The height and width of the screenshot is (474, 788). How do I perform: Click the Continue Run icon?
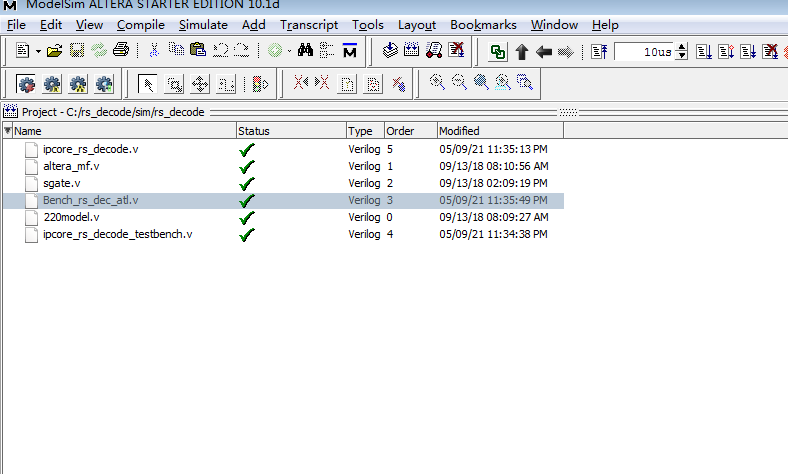726,52
